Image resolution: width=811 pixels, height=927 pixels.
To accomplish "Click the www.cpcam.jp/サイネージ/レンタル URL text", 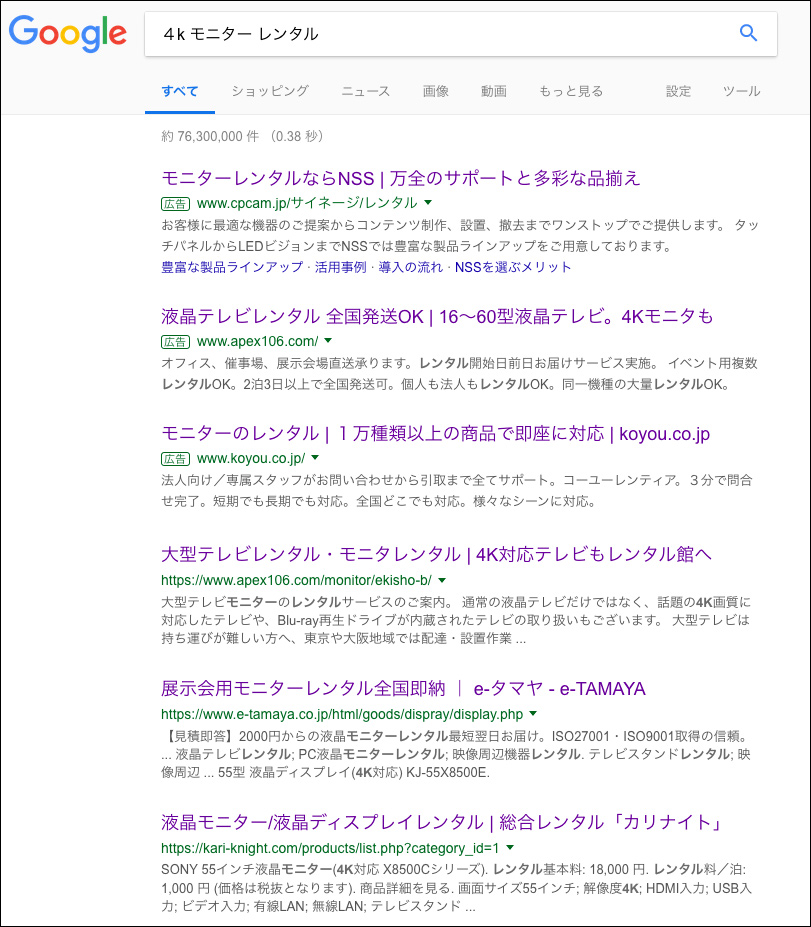I will tap(307, 203).
